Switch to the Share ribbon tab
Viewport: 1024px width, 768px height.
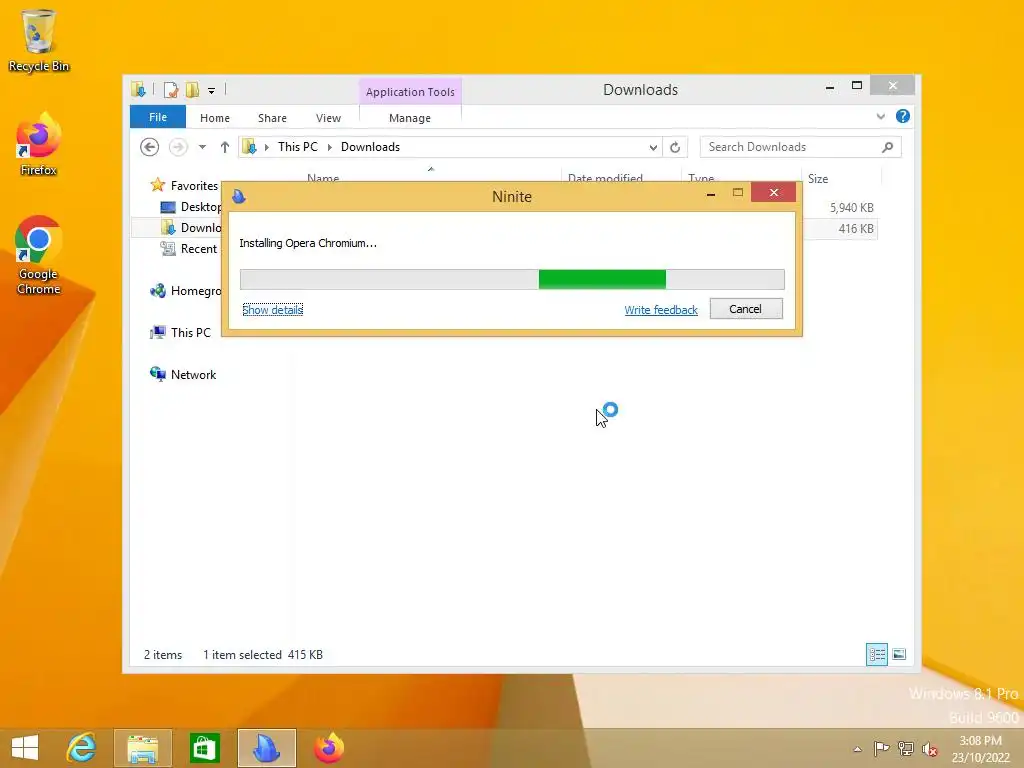pos(272,118)
